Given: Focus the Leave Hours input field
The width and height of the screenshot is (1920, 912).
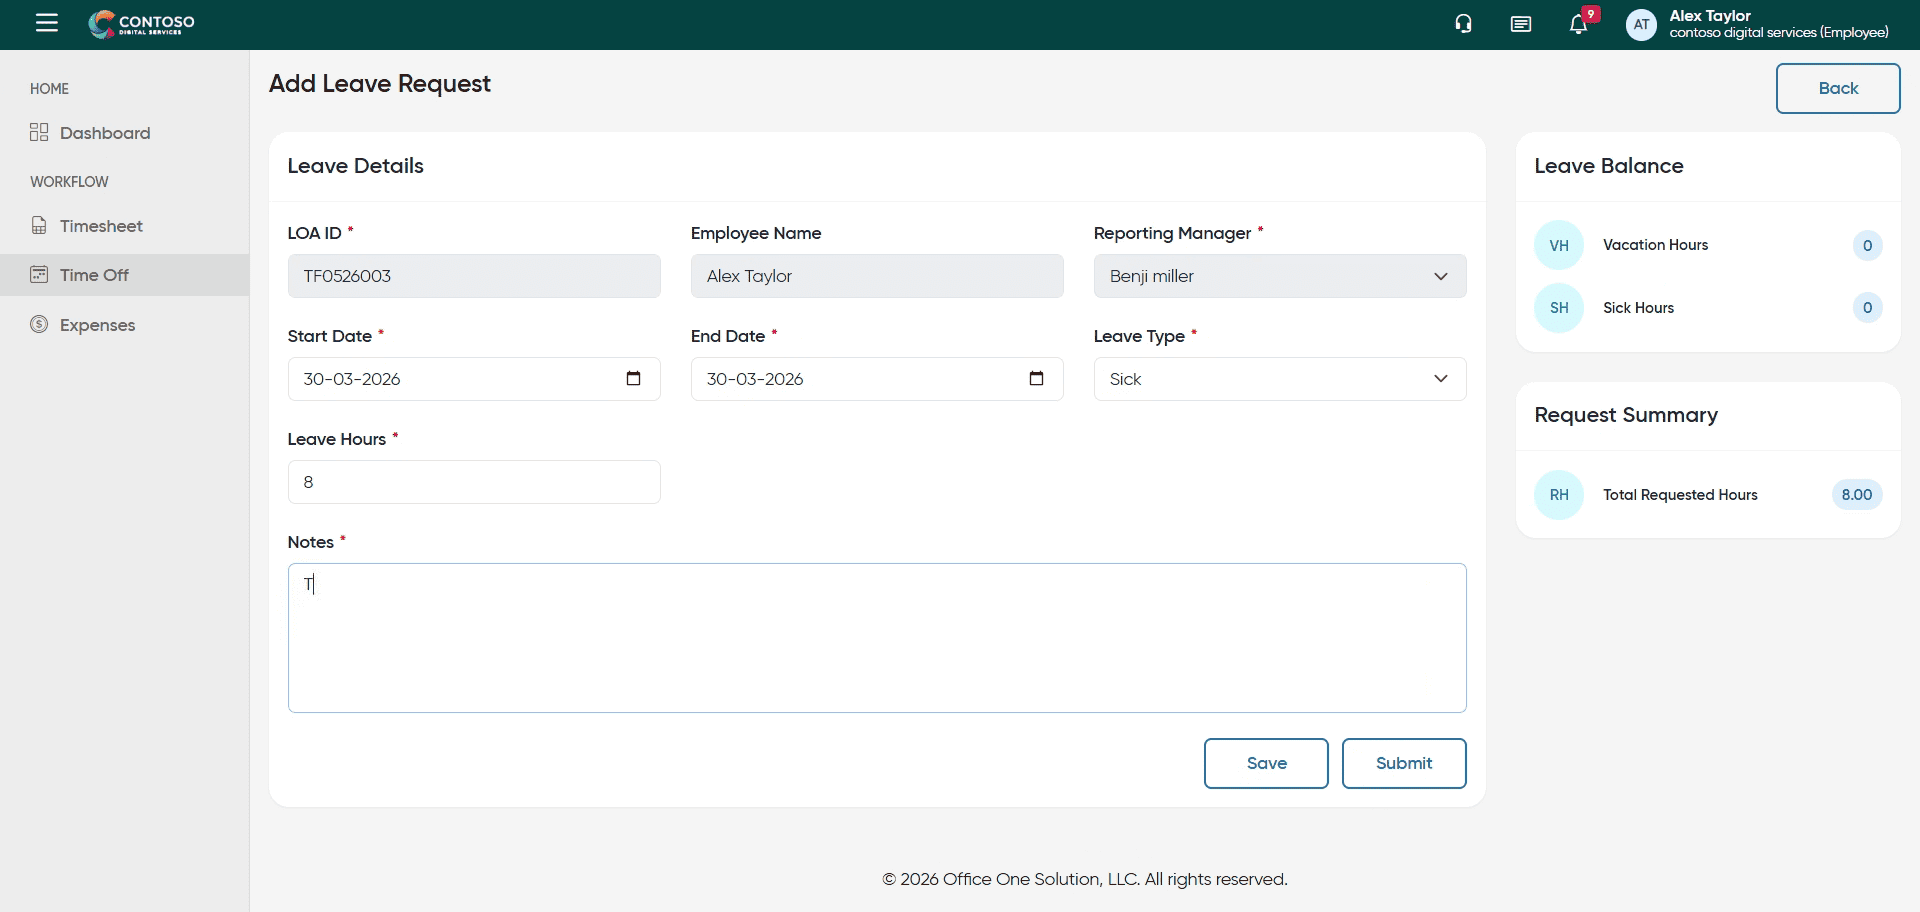Looking at the screenshot, I should (473, 482).
